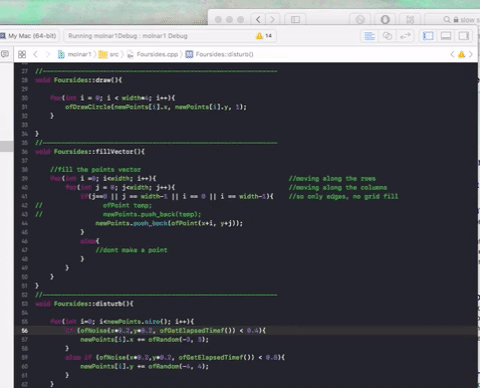Switch to the assistant editor

click(387, 36)
